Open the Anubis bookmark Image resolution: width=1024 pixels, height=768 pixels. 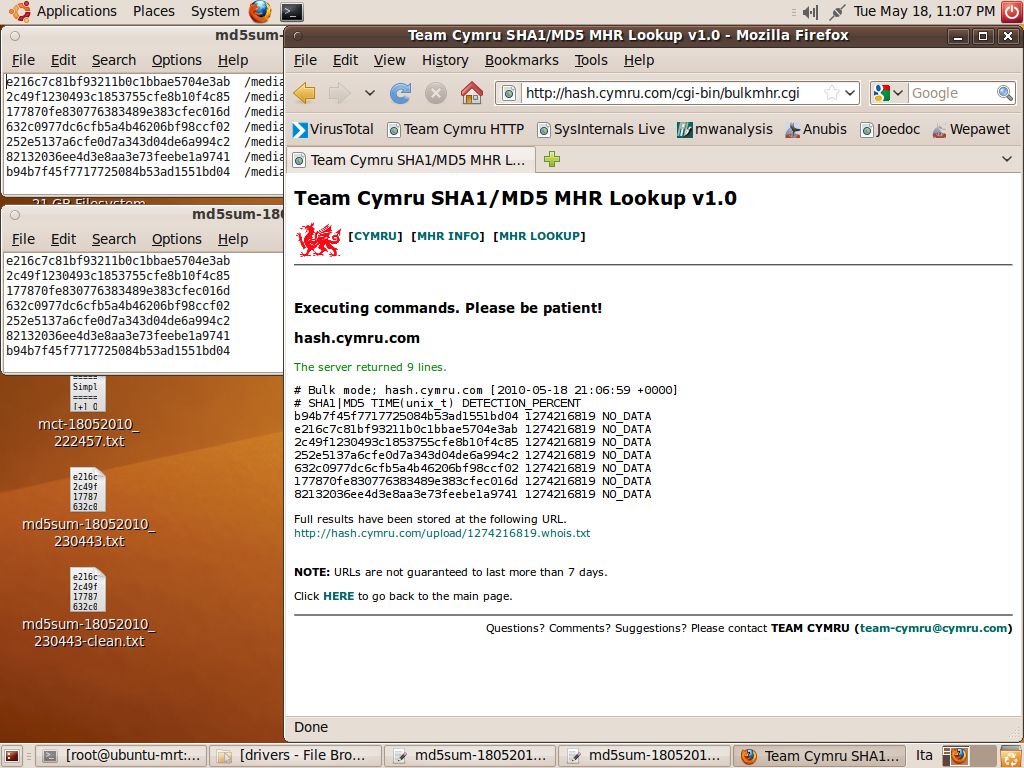coord(816,129)
